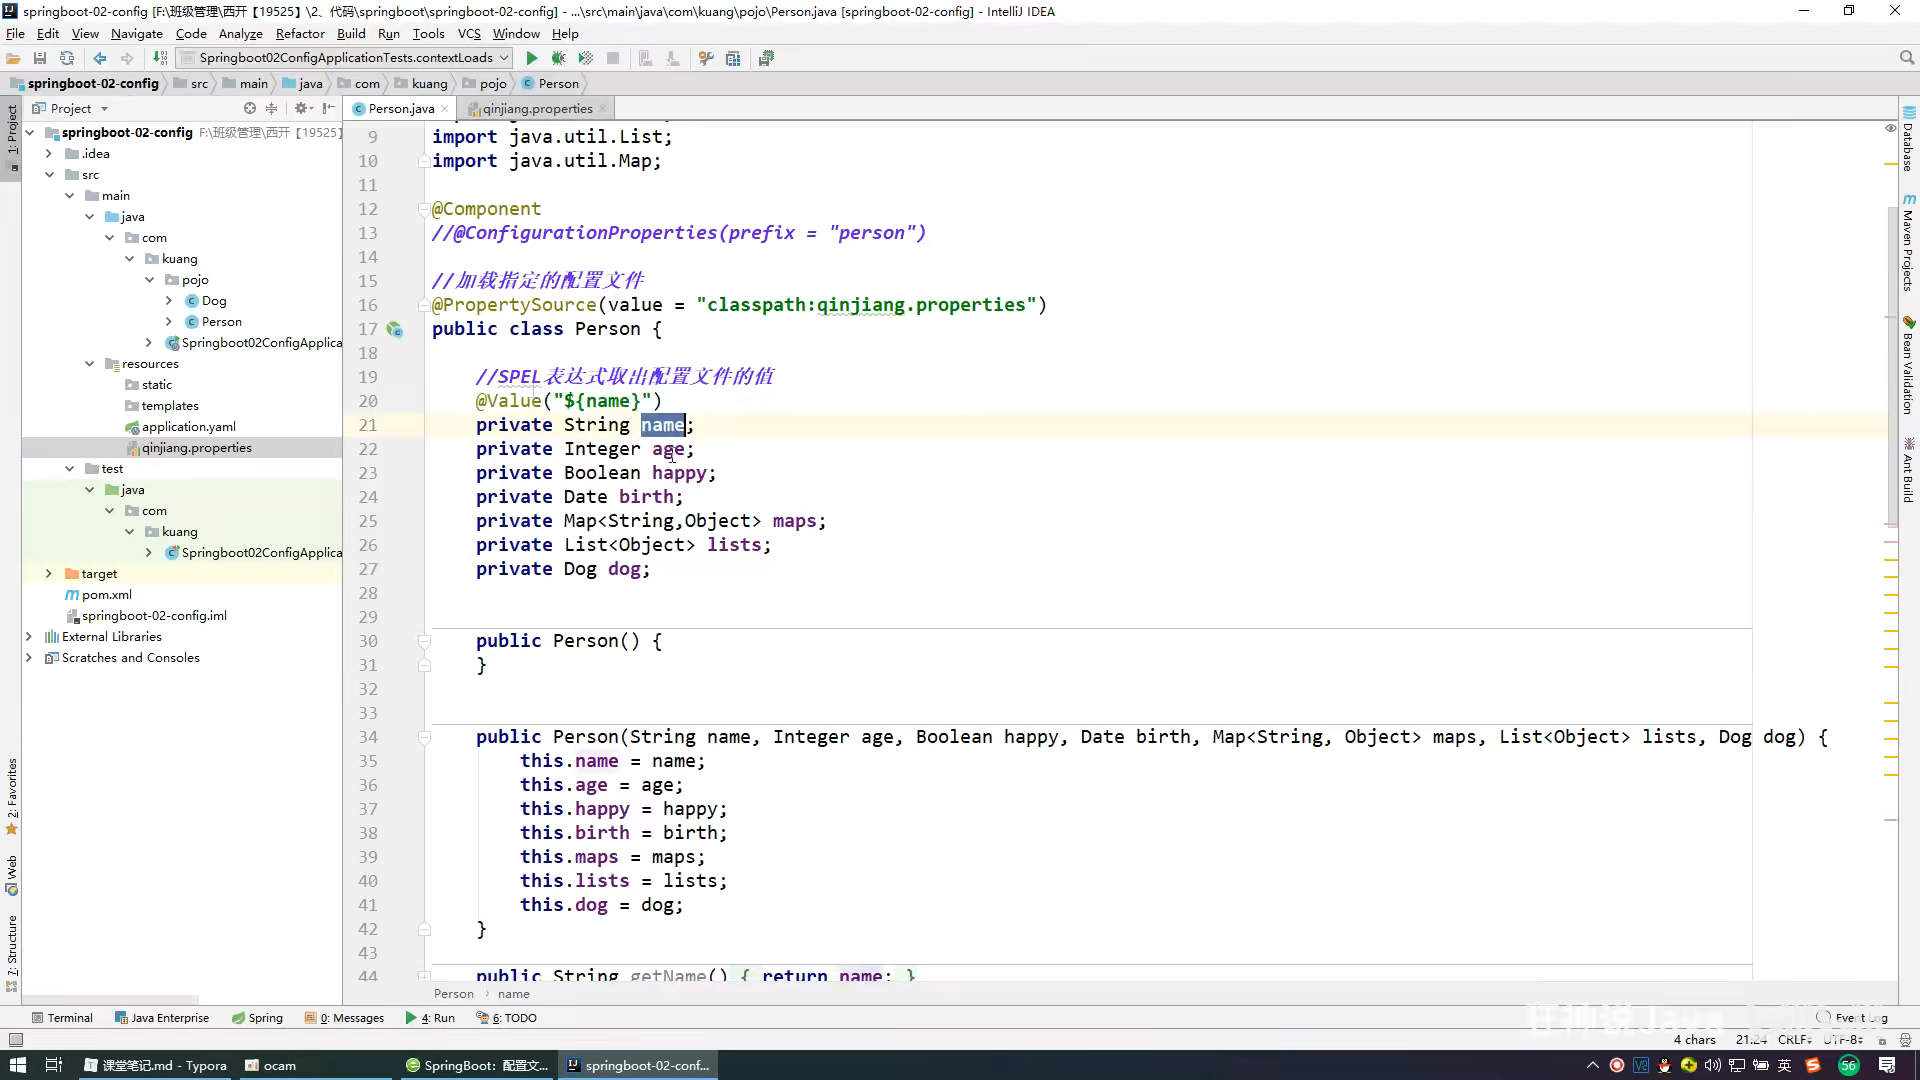Click the Synchronize refresh icon

[x=67, y=58]
